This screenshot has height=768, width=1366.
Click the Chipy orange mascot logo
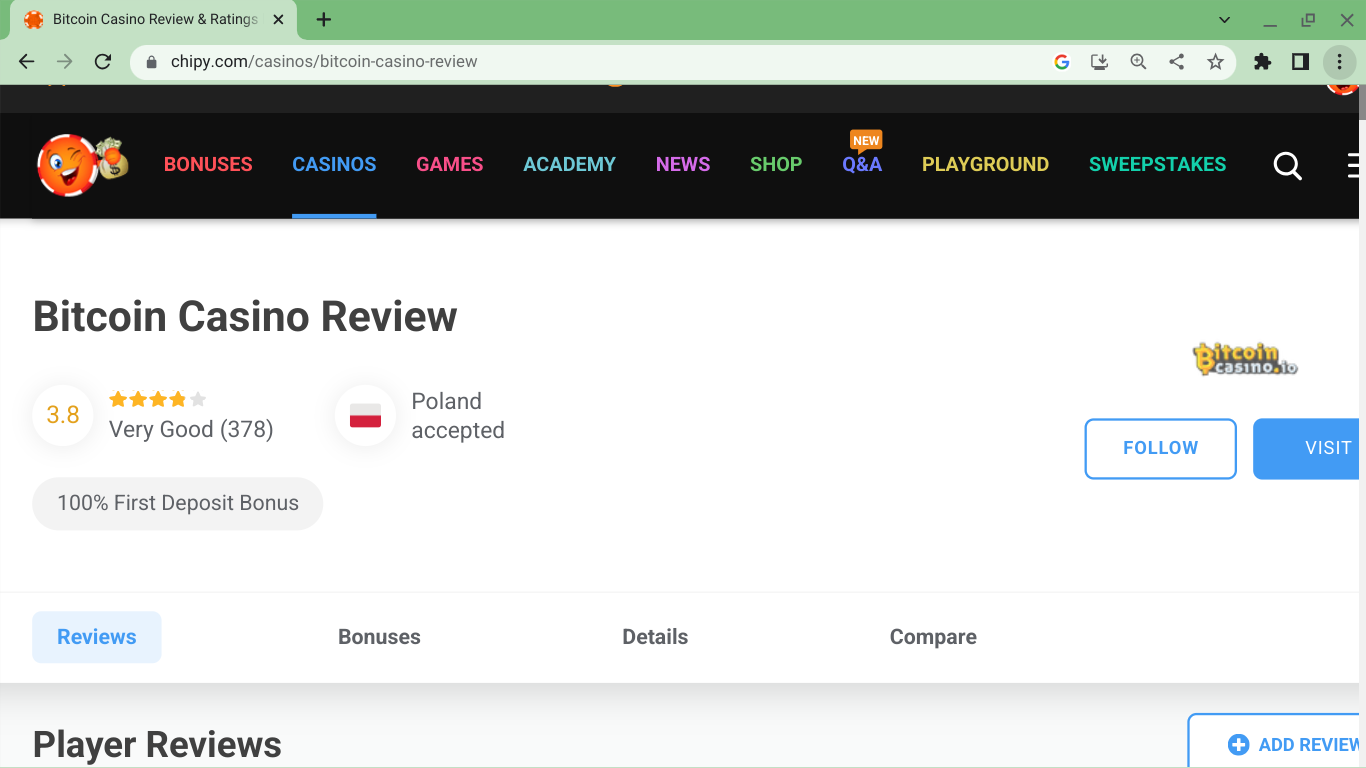click(x=82, y=165)
